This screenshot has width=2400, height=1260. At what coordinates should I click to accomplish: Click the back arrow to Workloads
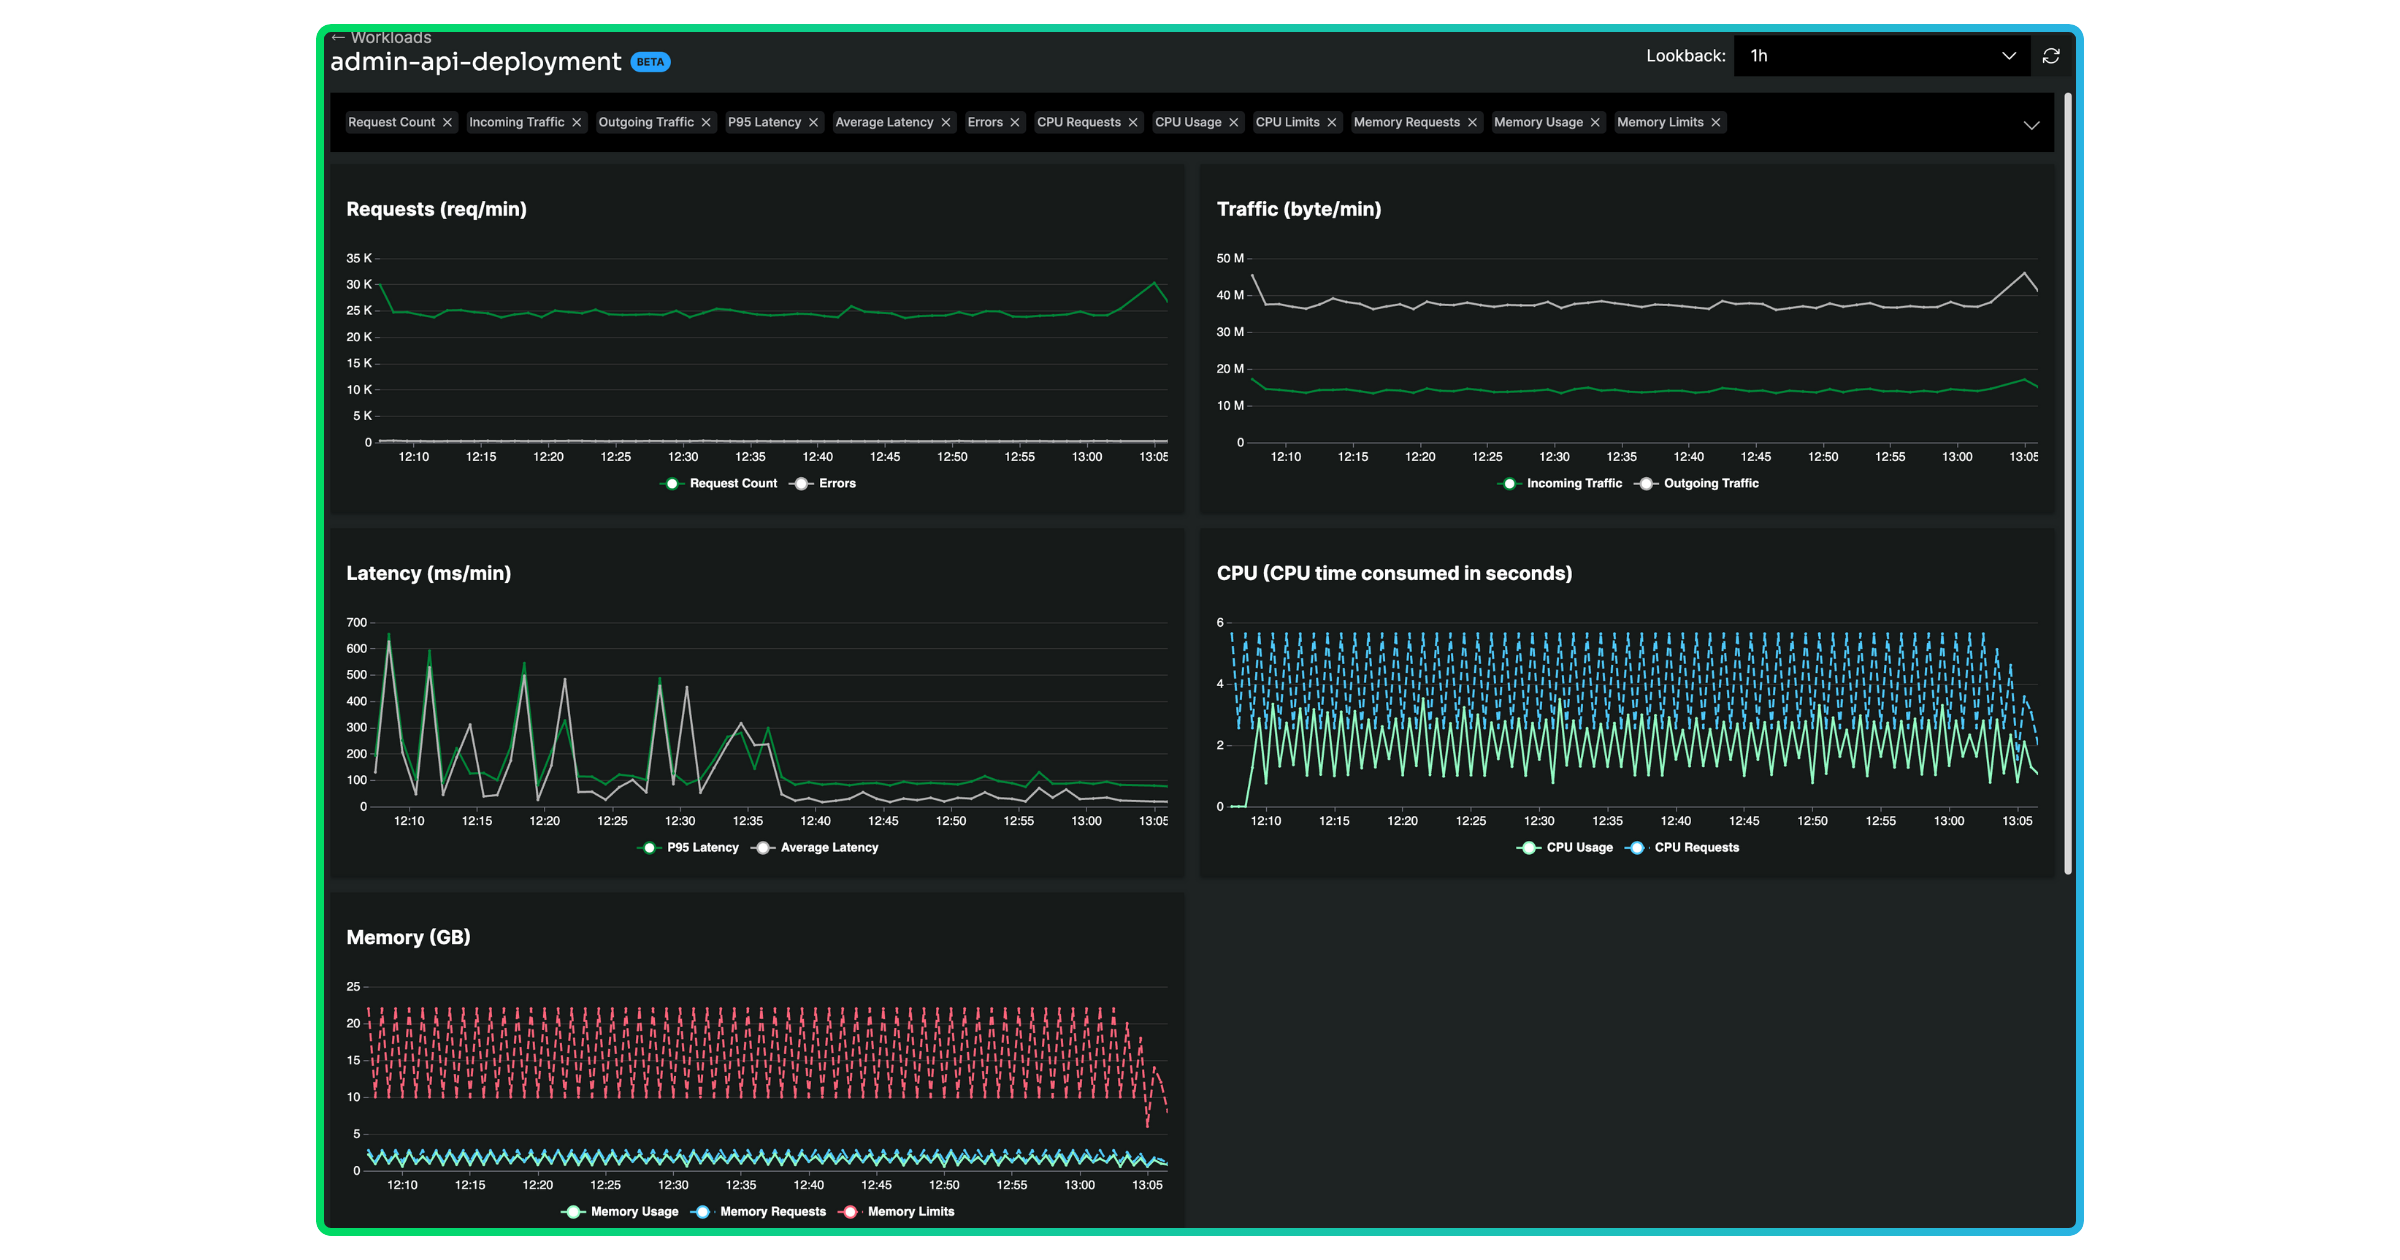(338, 37)
